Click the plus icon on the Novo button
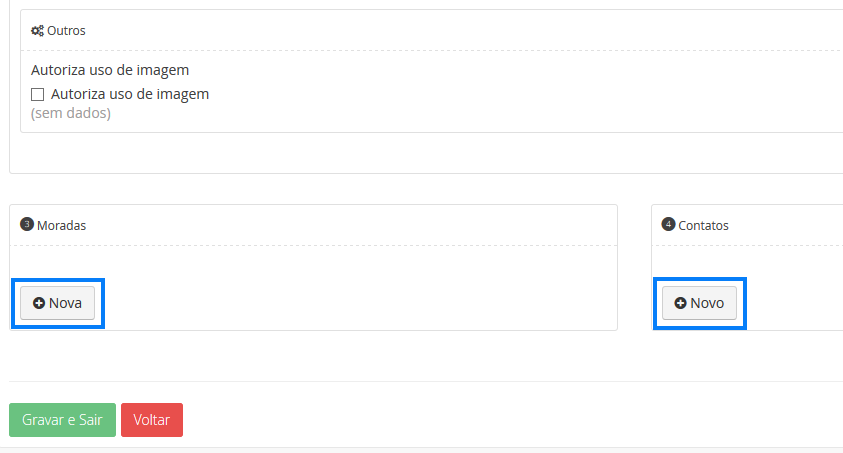Image resolution: width=843 pixels, height=453 pixels. [680, 303]
